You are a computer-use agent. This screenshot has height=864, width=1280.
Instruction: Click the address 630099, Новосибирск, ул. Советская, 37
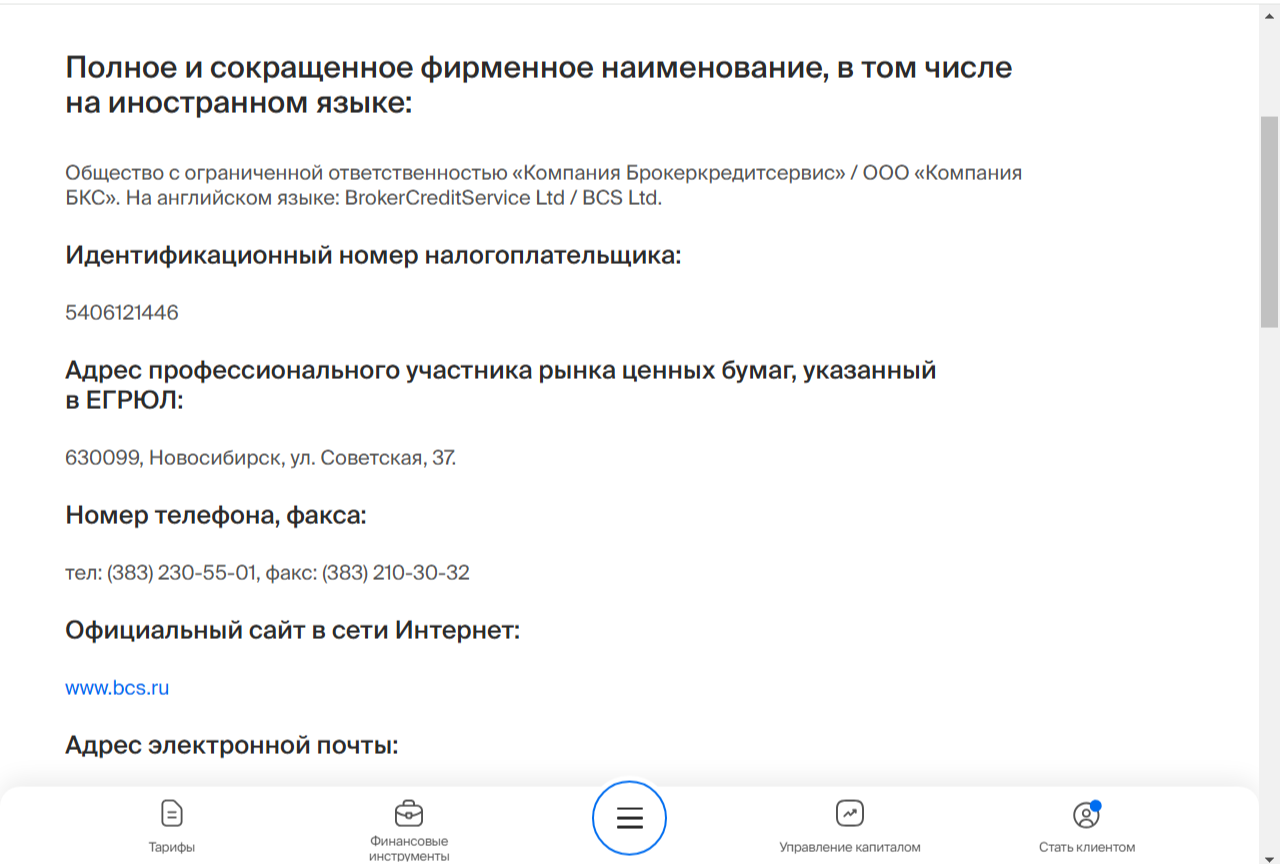(261, 458)
